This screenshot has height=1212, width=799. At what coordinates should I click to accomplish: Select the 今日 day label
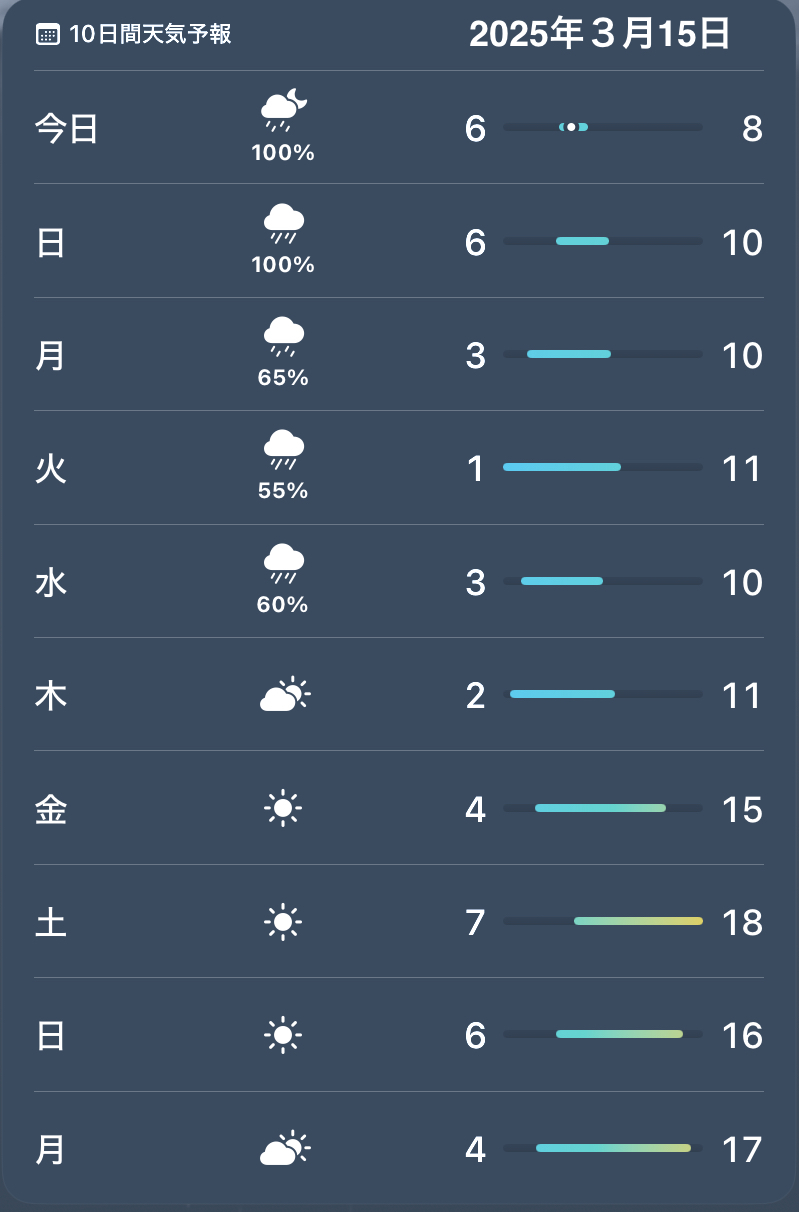point(66,129)
